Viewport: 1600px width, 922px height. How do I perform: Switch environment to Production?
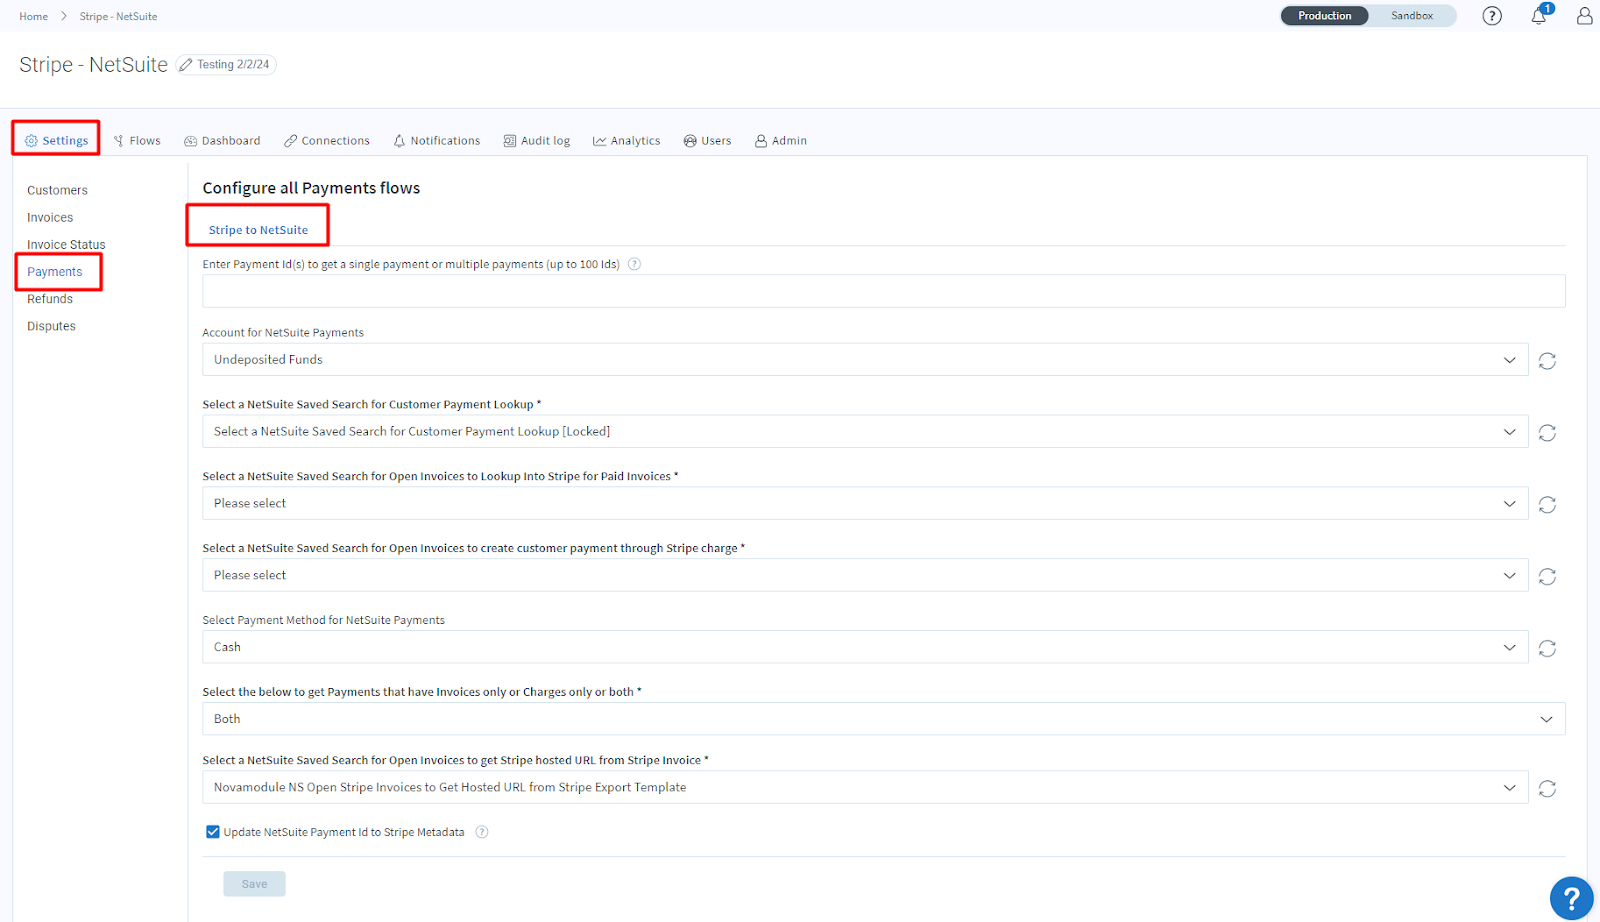(x=1324, y=16)
